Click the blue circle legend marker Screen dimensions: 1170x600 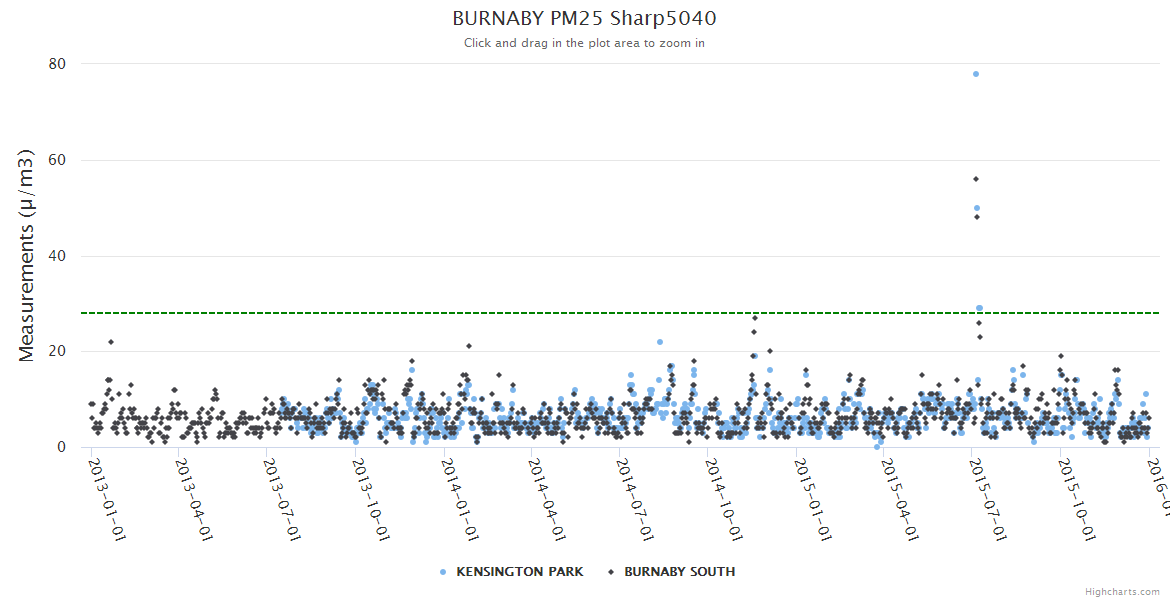(x=443, y=572)
